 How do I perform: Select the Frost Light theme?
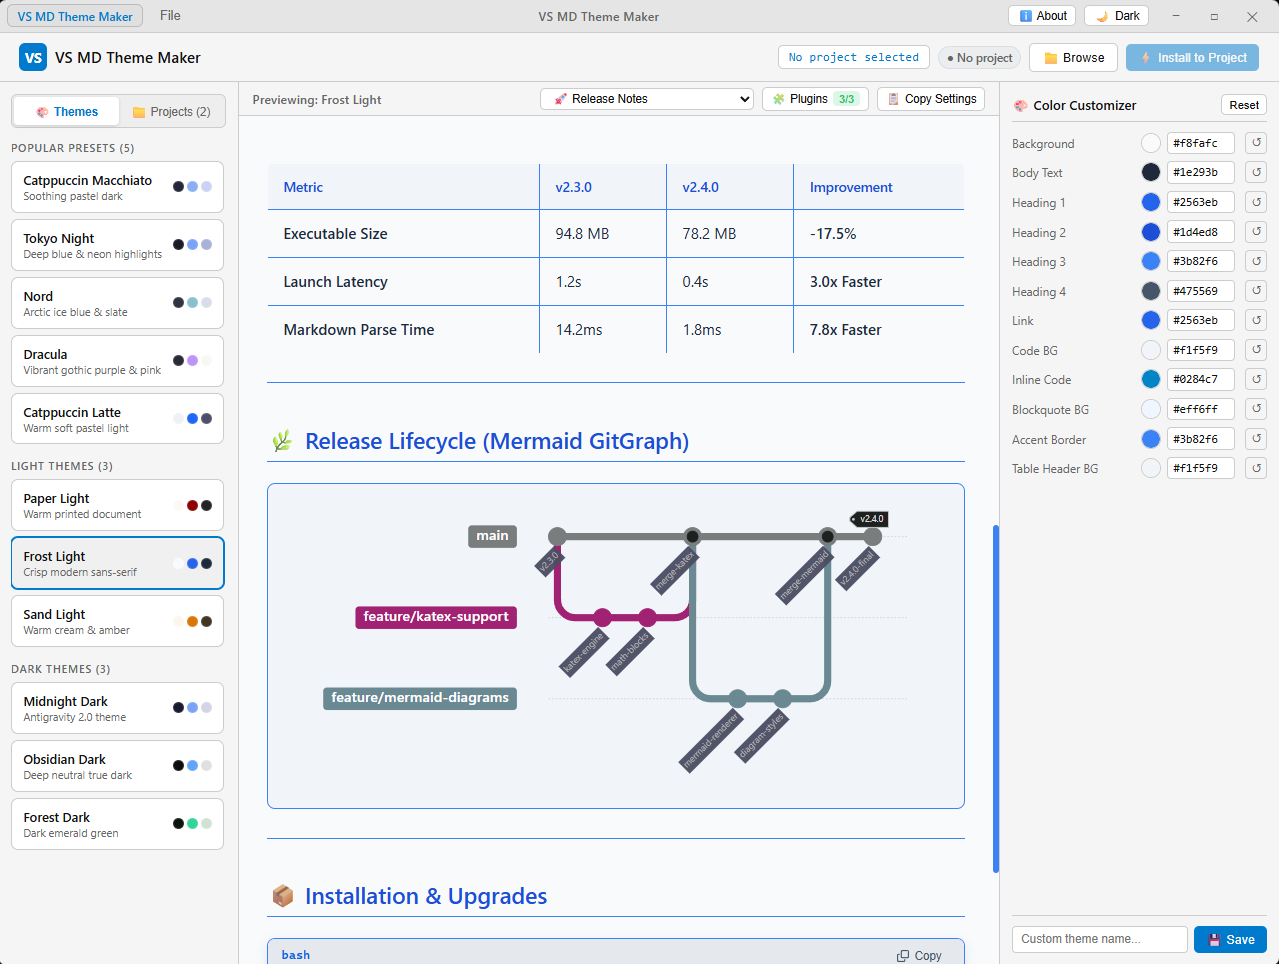[x=117, y=563]
